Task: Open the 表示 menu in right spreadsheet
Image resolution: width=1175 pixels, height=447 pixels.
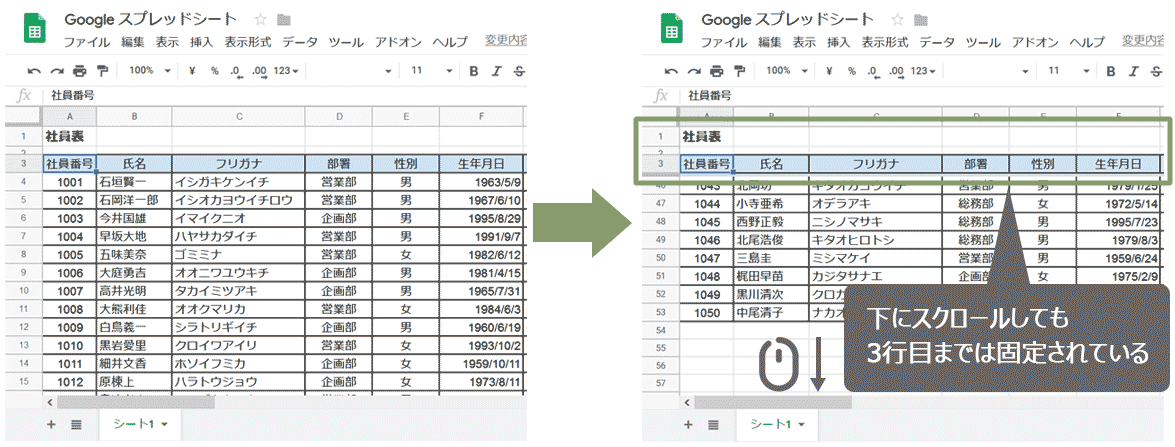Action: tap(805, 42)
